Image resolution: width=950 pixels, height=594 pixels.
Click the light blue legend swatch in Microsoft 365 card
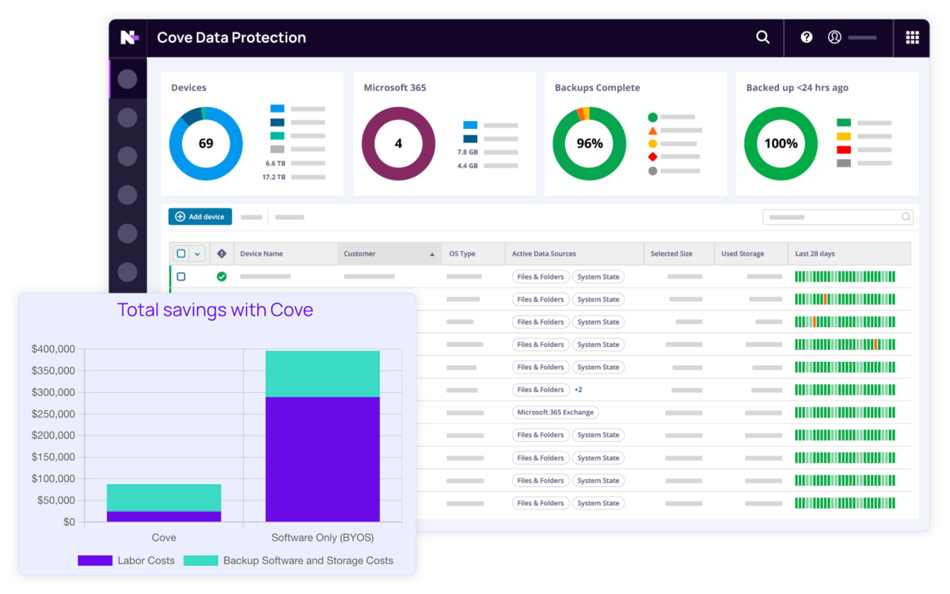[x=470, y=125]
